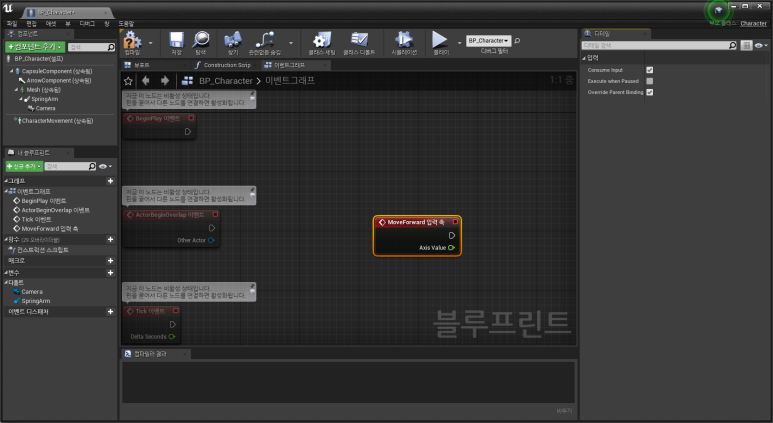The image size is (773, 423).
Task: Collapse the 변수 section
Action: coord(6,273)
